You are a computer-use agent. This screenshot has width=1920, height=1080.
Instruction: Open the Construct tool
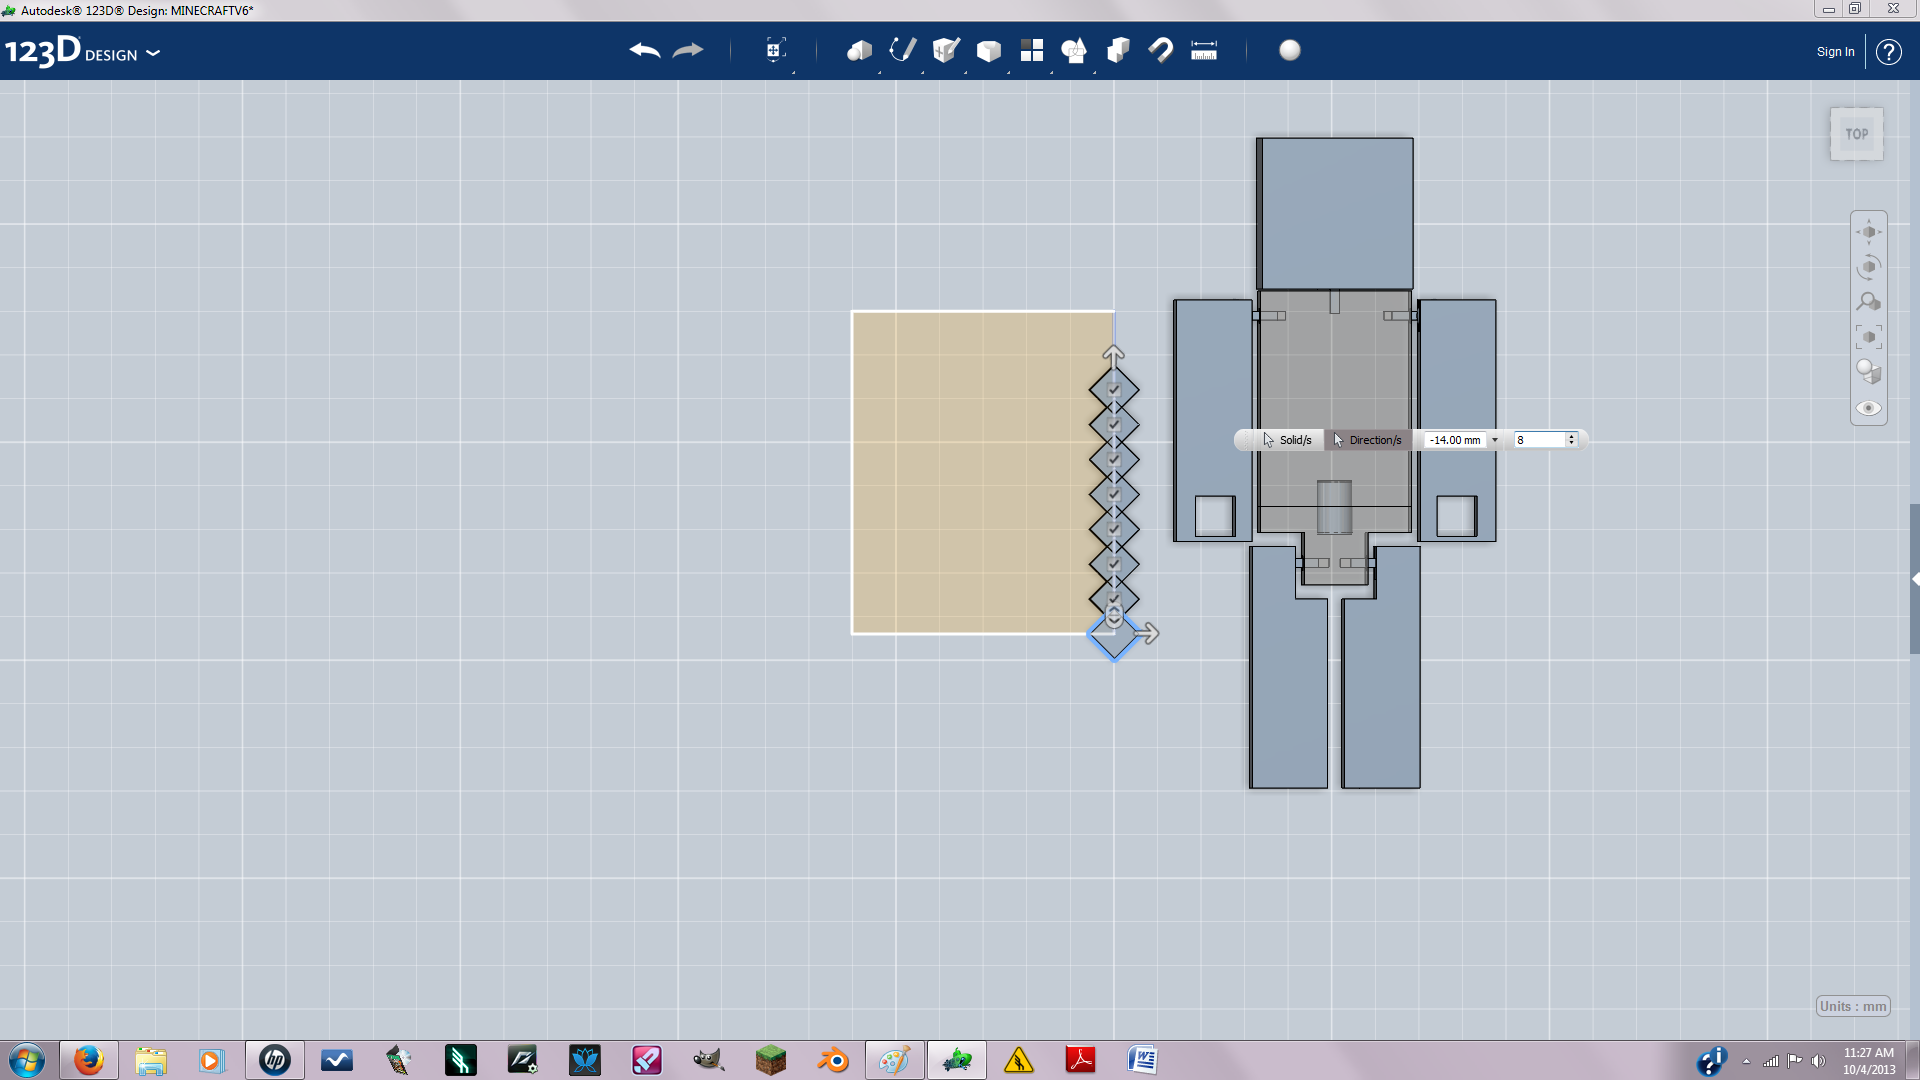[946, 50]
